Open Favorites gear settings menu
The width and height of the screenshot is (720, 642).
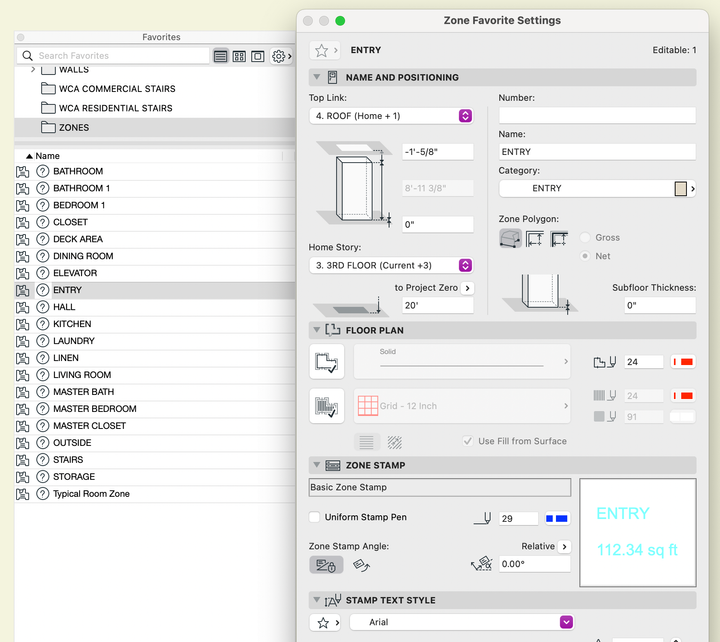coord(281,56)
